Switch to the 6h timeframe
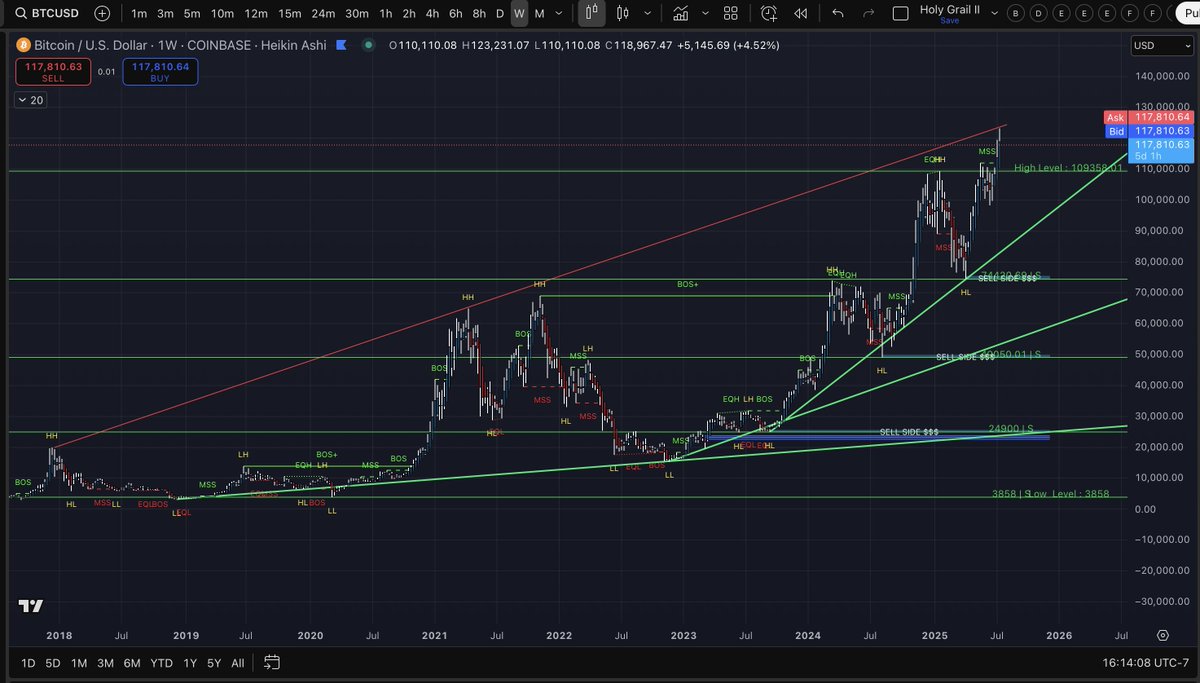 455,13
